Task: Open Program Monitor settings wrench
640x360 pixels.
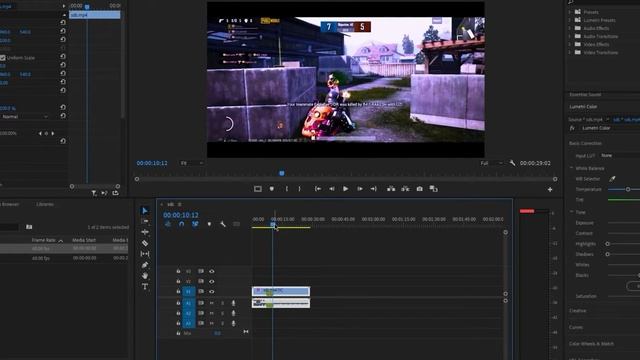Action: (512, 163)
